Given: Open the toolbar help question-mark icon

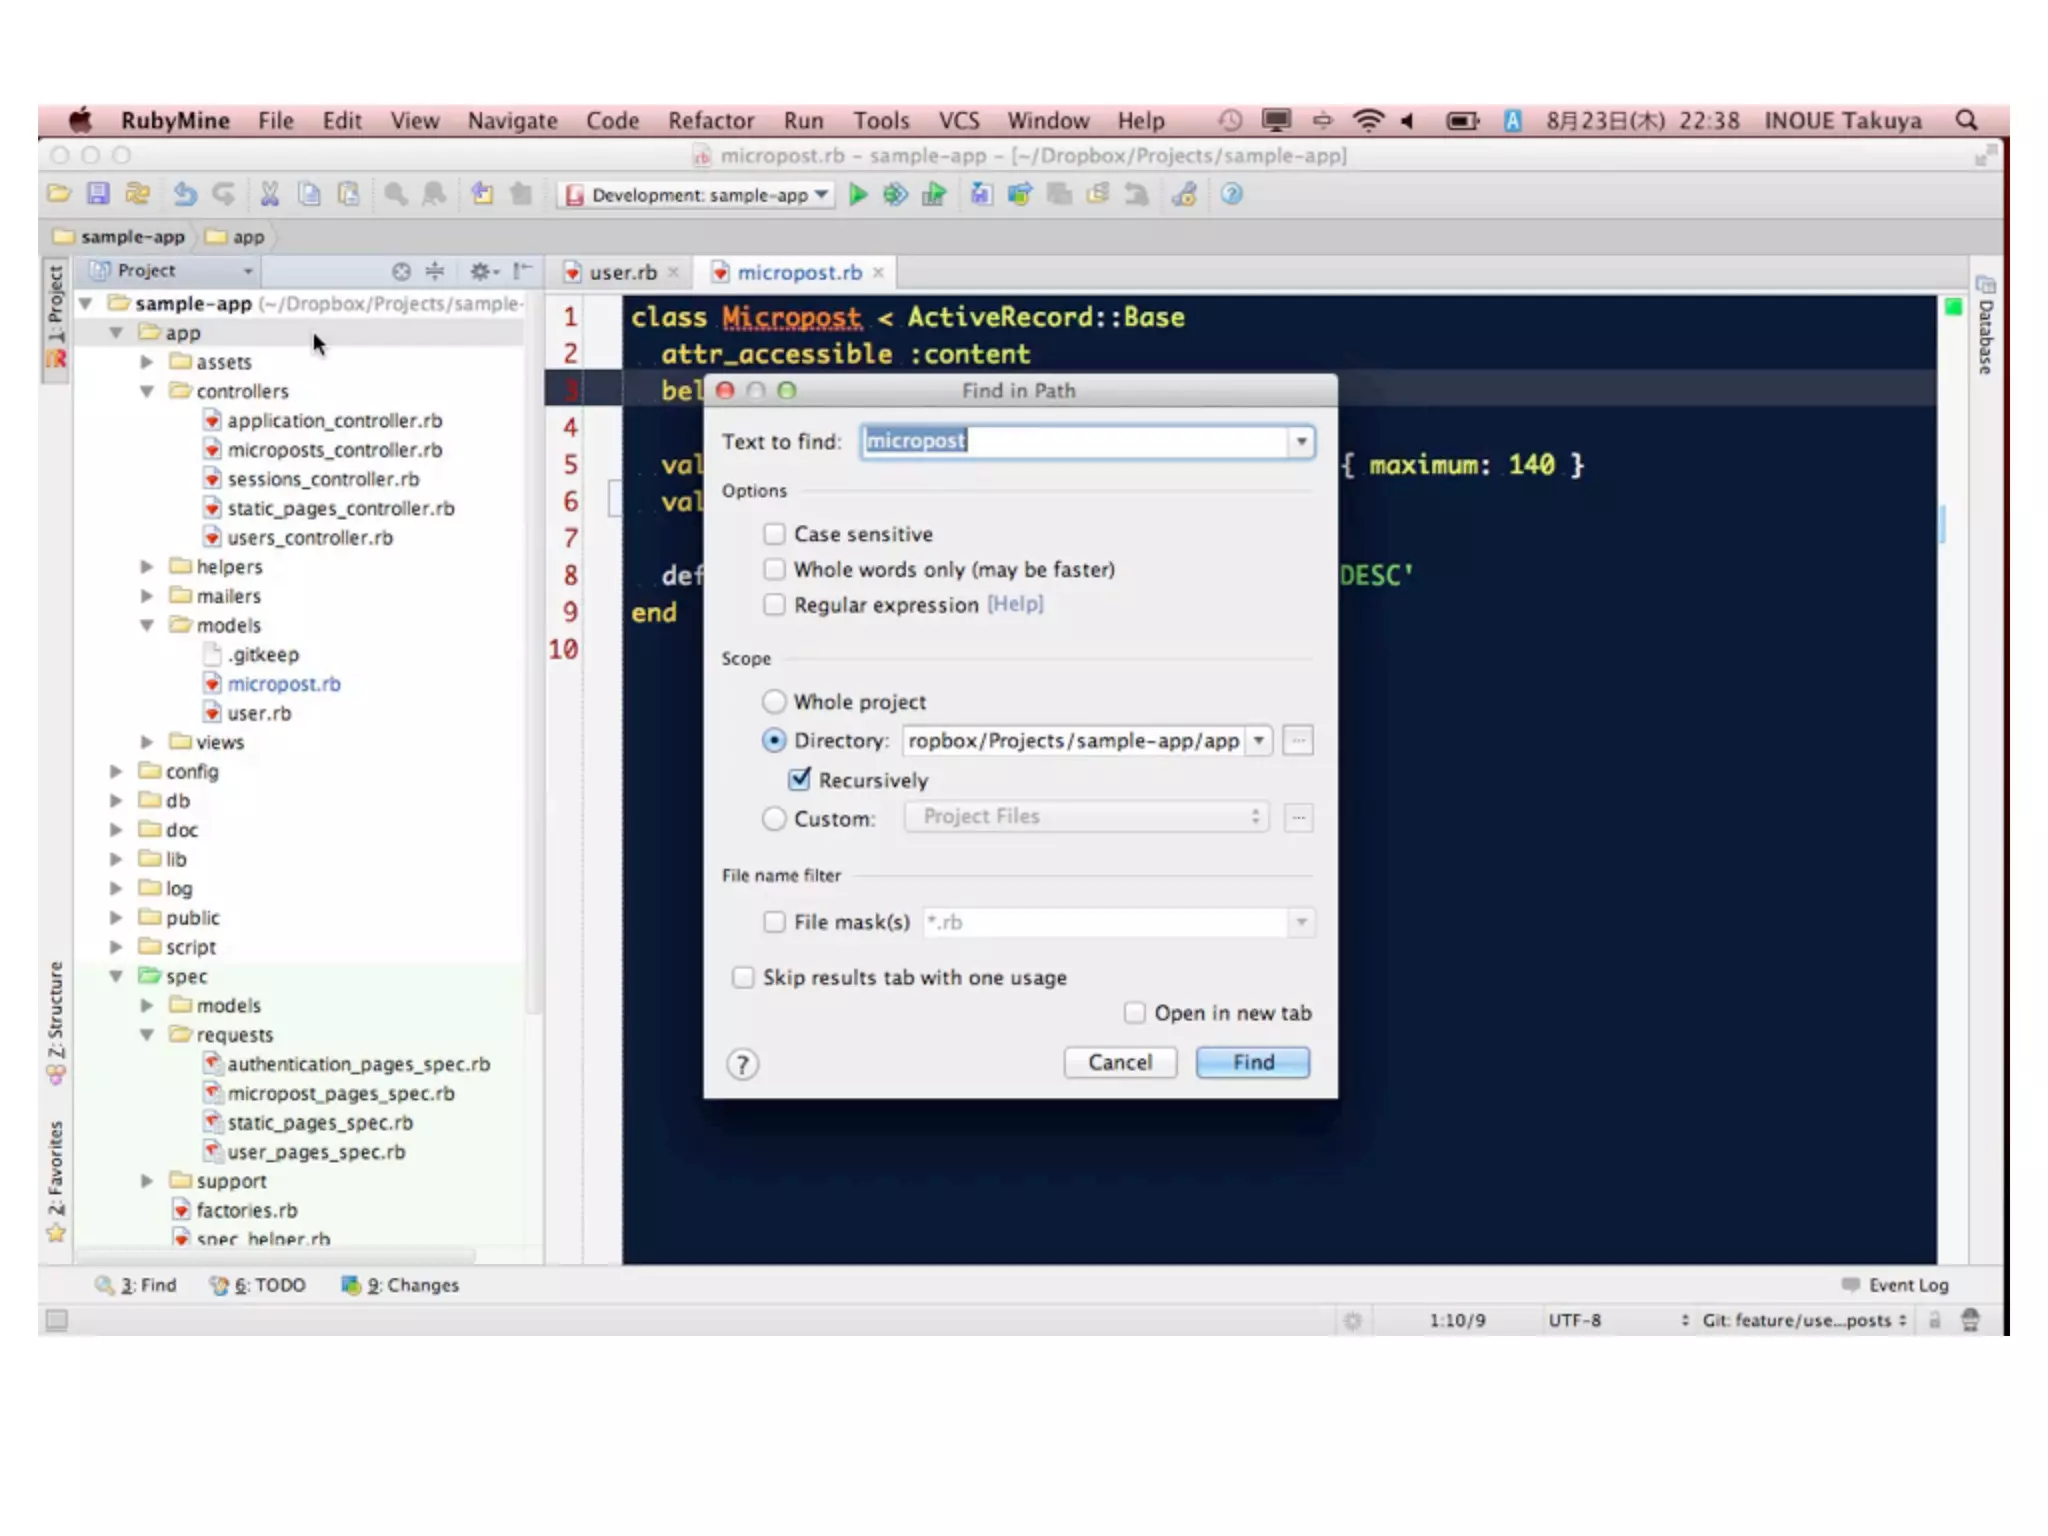Looking at the screenshot, I should coord(1231,194).
